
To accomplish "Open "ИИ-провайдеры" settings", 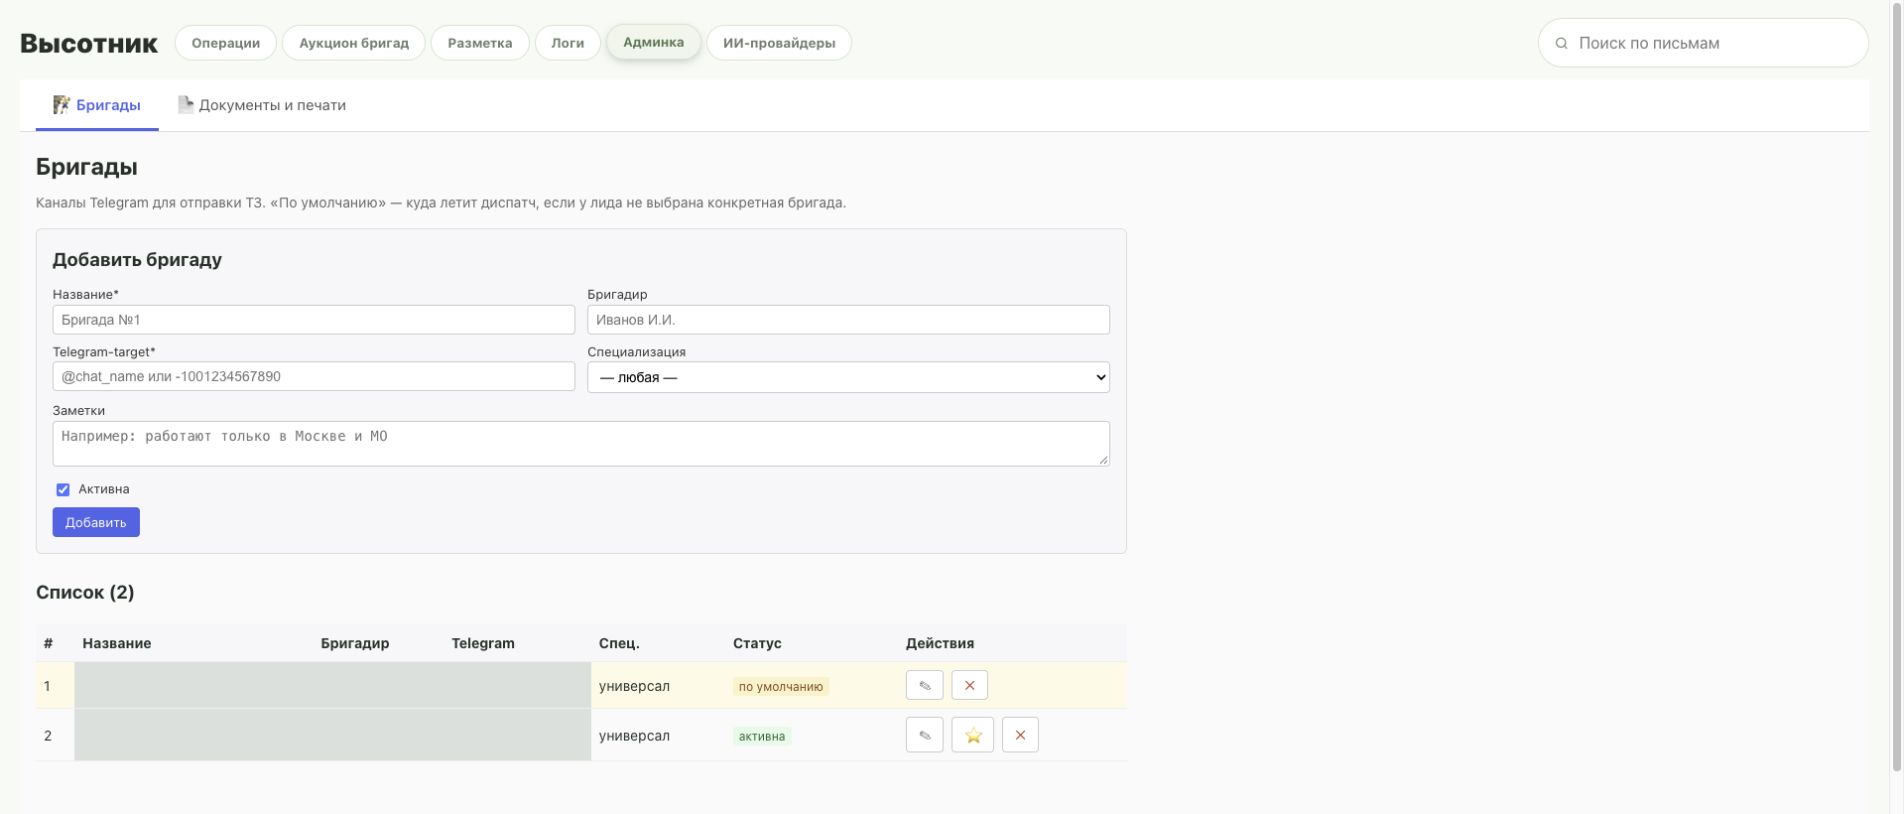I will tap(779, 43).
